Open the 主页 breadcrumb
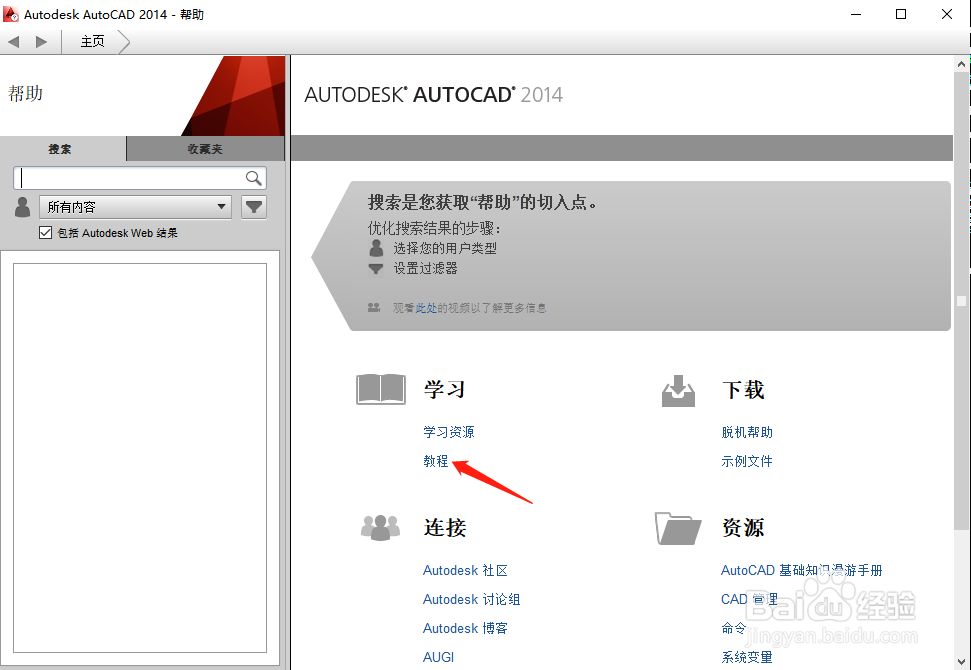Viewport: 971px width, 670px height. (93, 41)
